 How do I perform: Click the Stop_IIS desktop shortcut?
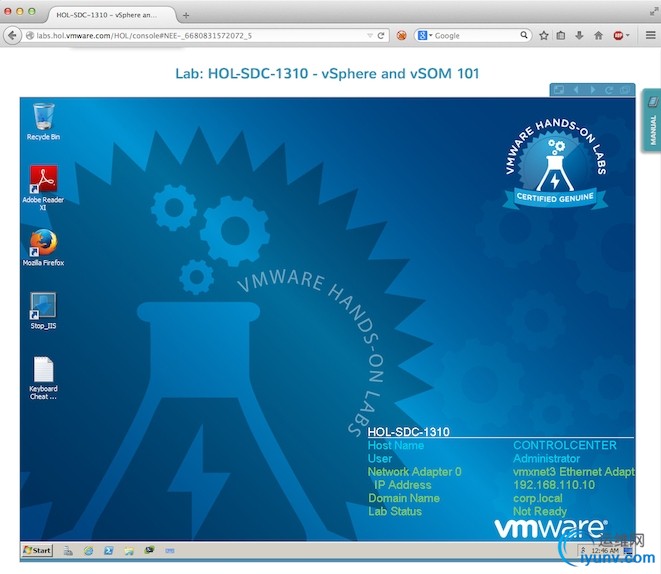[x=43, y=311]
